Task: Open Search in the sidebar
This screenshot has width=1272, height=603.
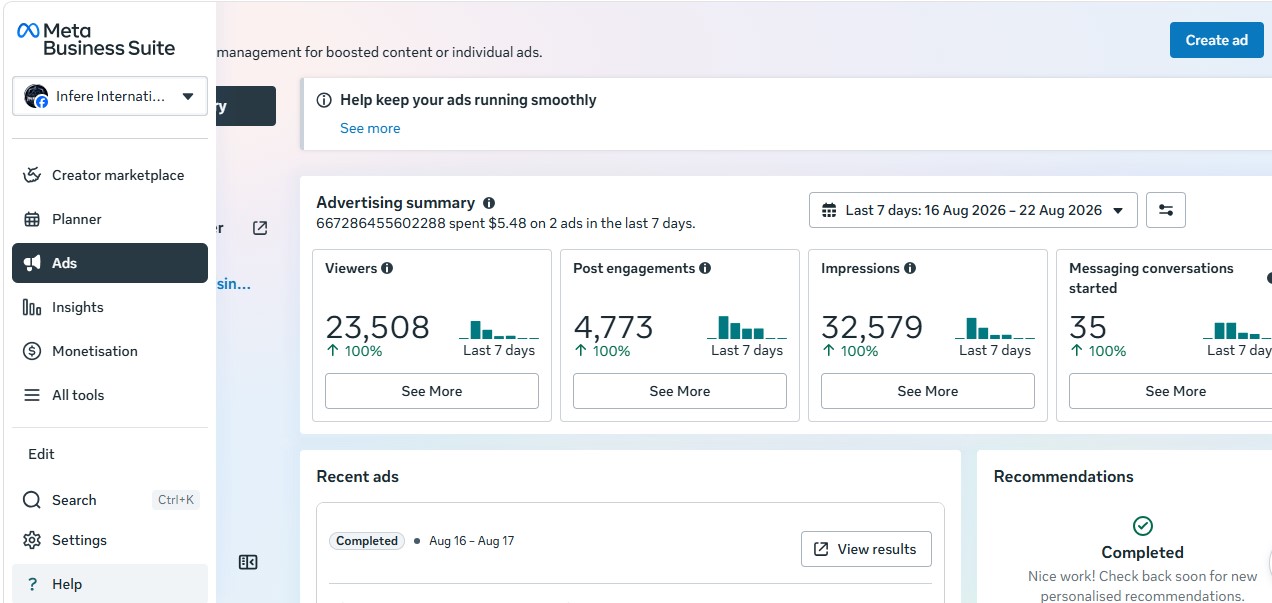Action: (x=110, y=500)
